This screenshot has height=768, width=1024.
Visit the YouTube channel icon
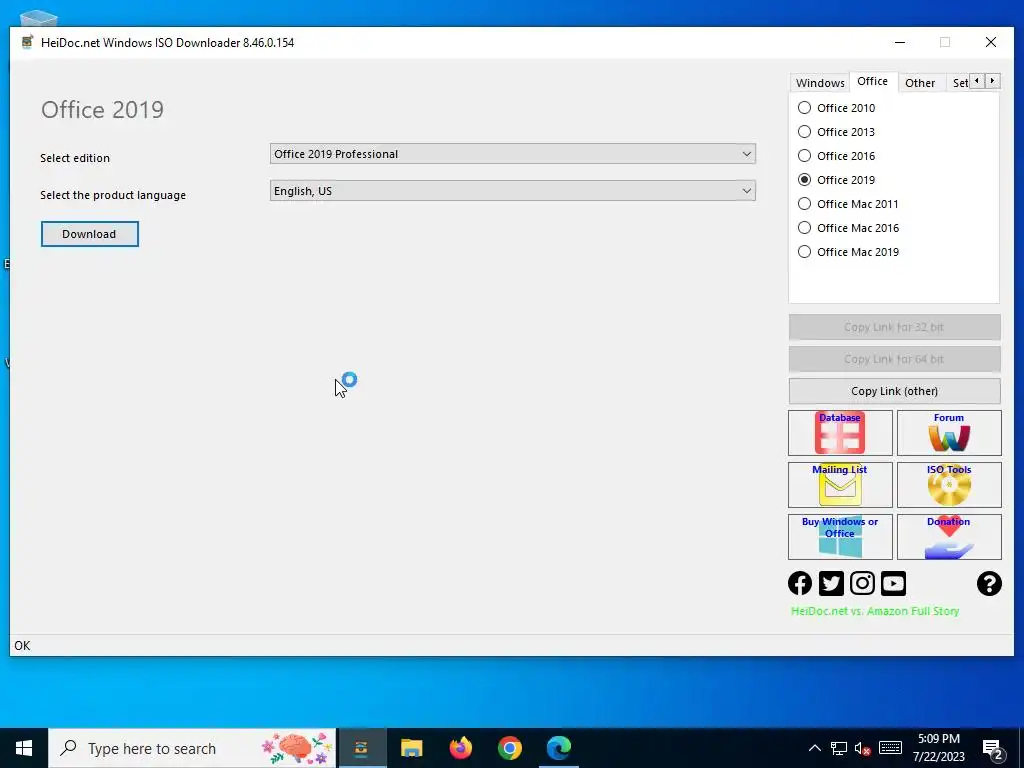893,583
